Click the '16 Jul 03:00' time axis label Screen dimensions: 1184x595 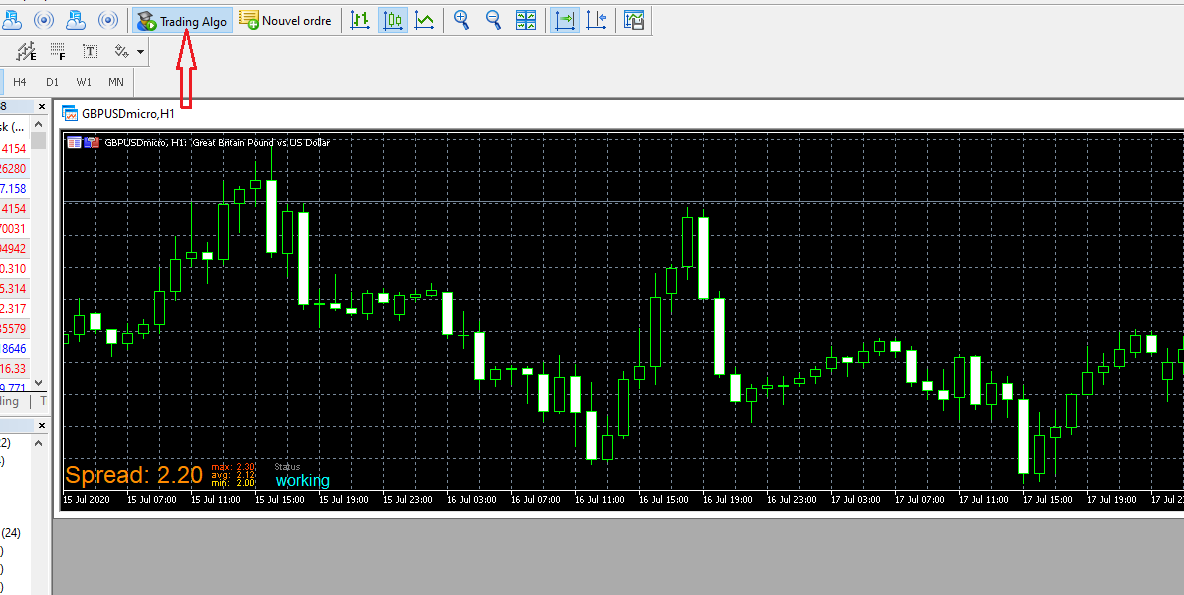472,500
